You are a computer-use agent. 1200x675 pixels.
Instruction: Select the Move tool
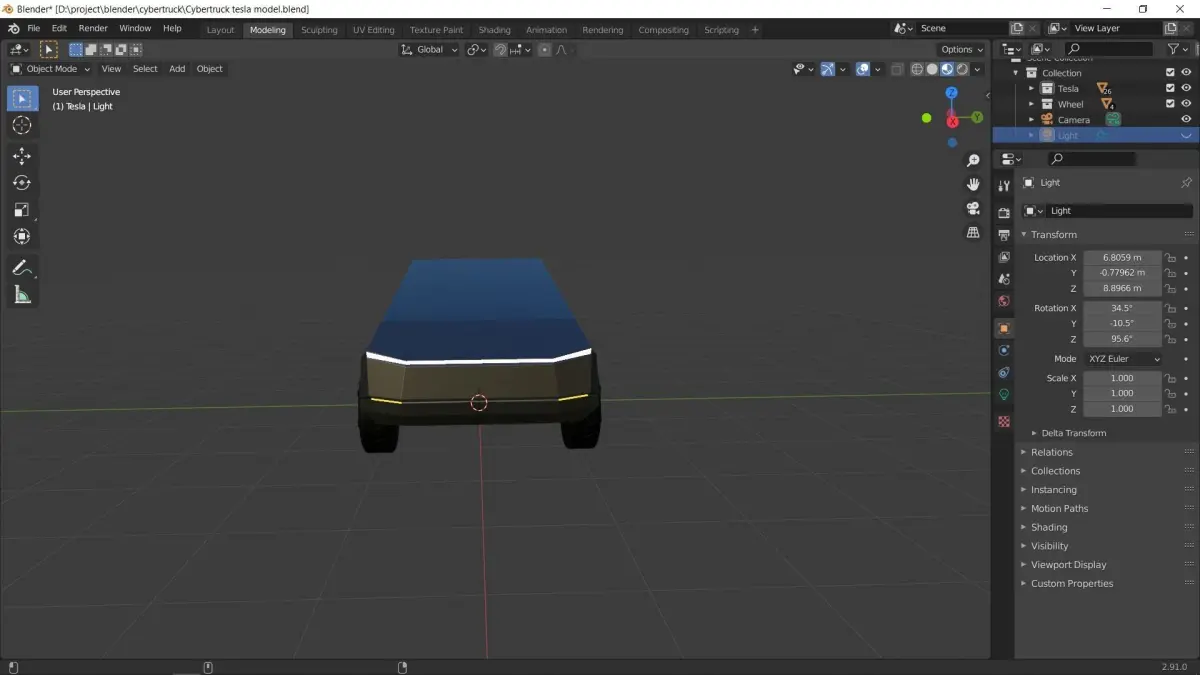pyautogui.click(x=22, y=156)
